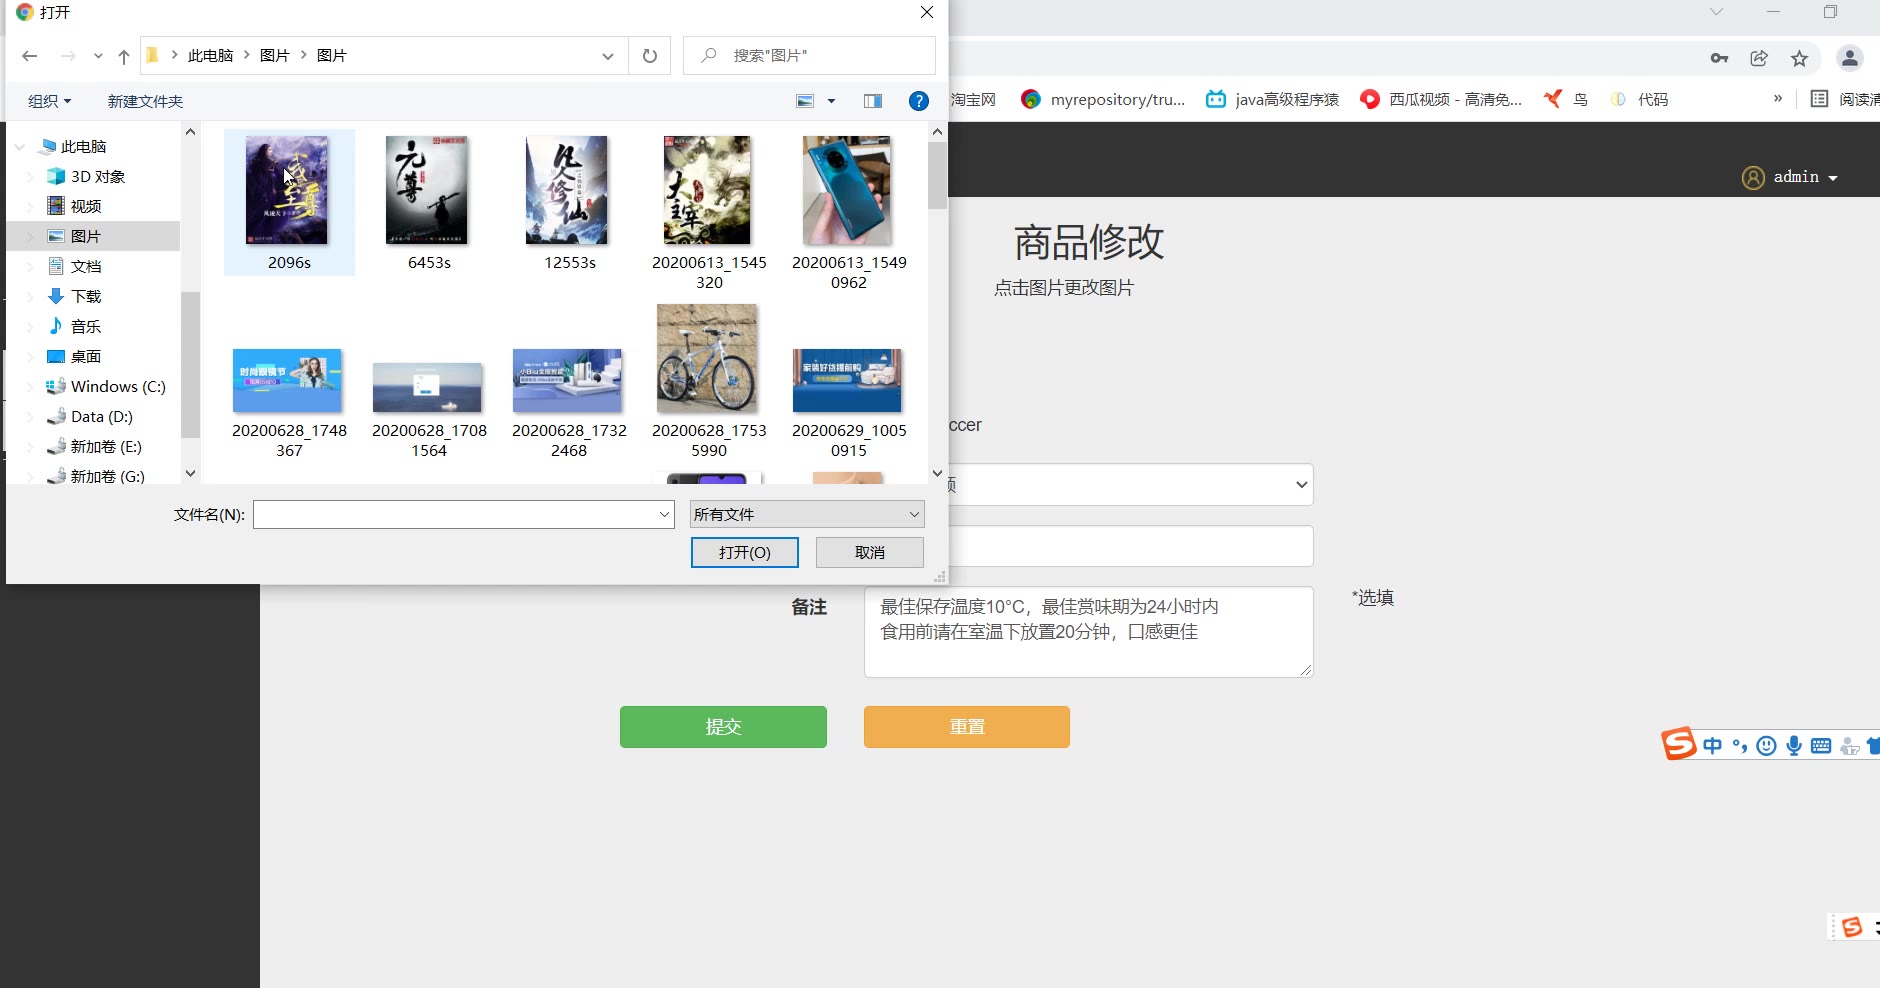Click the 文件名 input field
Viewport: 1880px width, 988px height.
tap(455, 514)
